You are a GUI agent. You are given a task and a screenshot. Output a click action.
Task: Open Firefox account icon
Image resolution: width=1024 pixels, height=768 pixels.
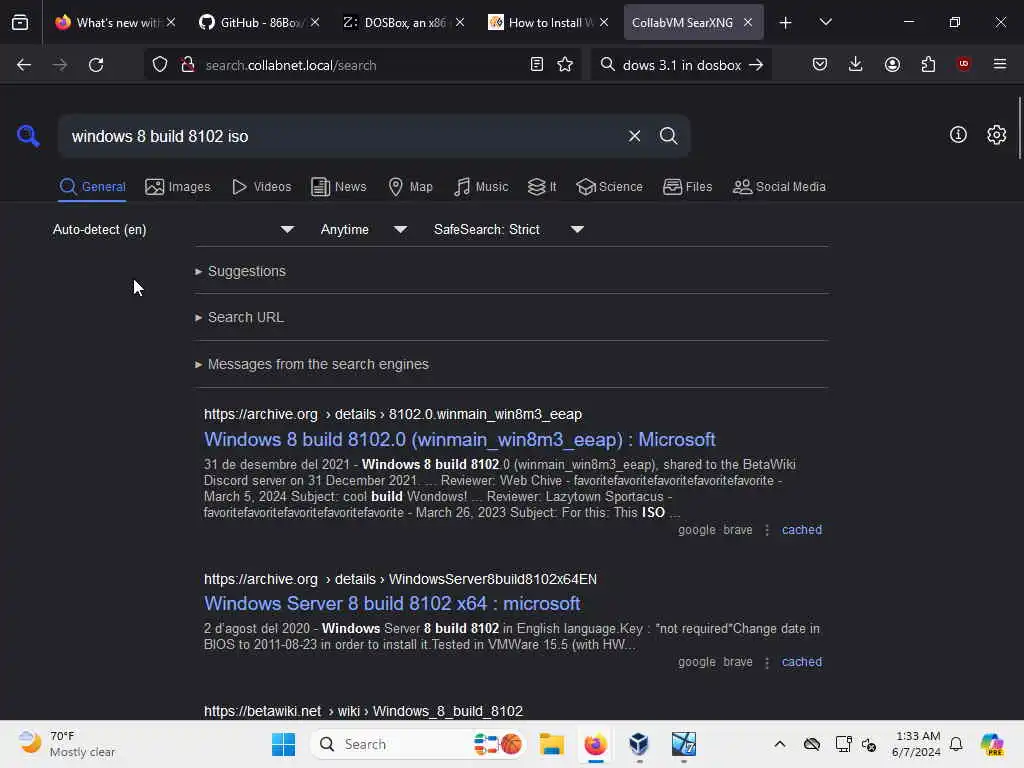[x=892, y=65]
